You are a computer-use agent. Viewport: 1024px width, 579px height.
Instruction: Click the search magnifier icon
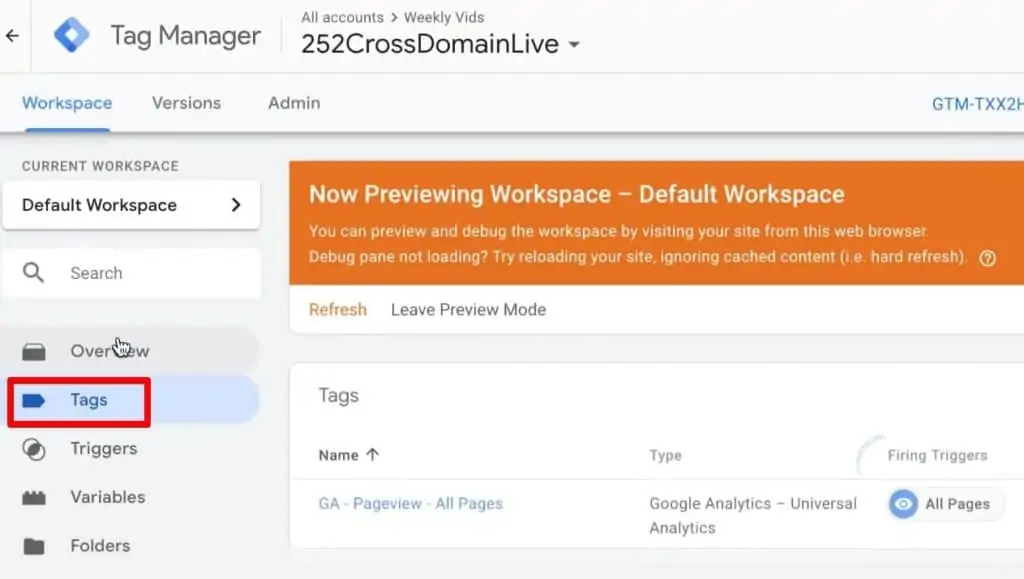32,272
